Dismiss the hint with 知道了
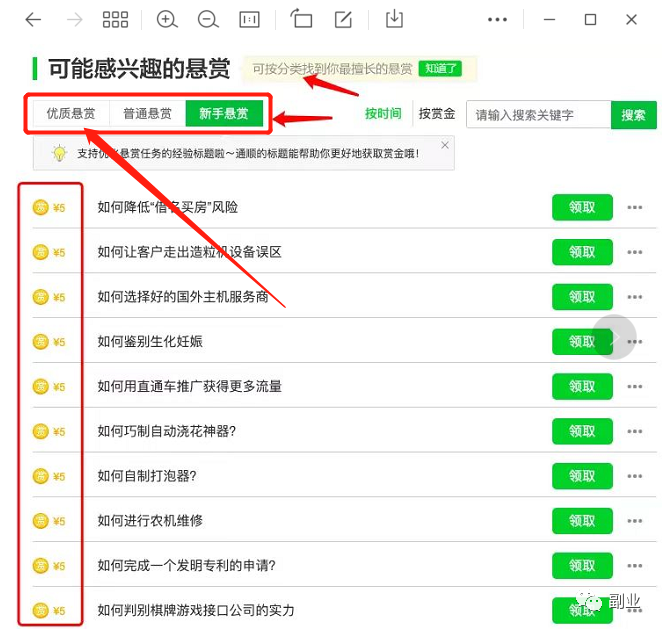 point(440,69)
